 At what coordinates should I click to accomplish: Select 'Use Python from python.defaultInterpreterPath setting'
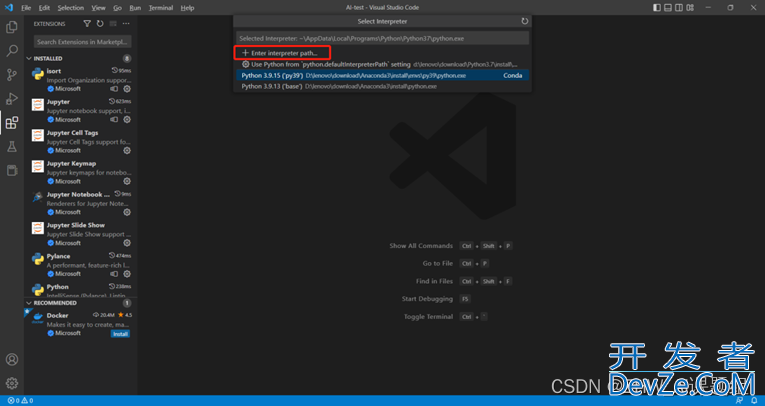point(382,64)
